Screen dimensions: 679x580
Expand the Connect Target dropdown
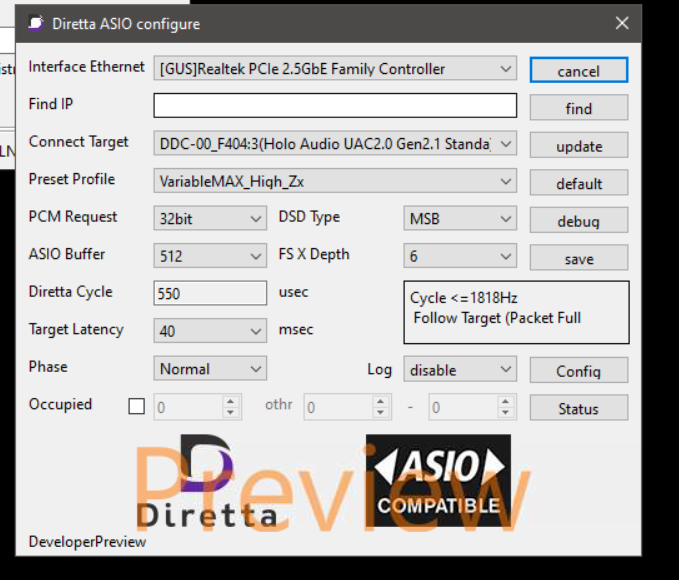click(x=335, y=144)
